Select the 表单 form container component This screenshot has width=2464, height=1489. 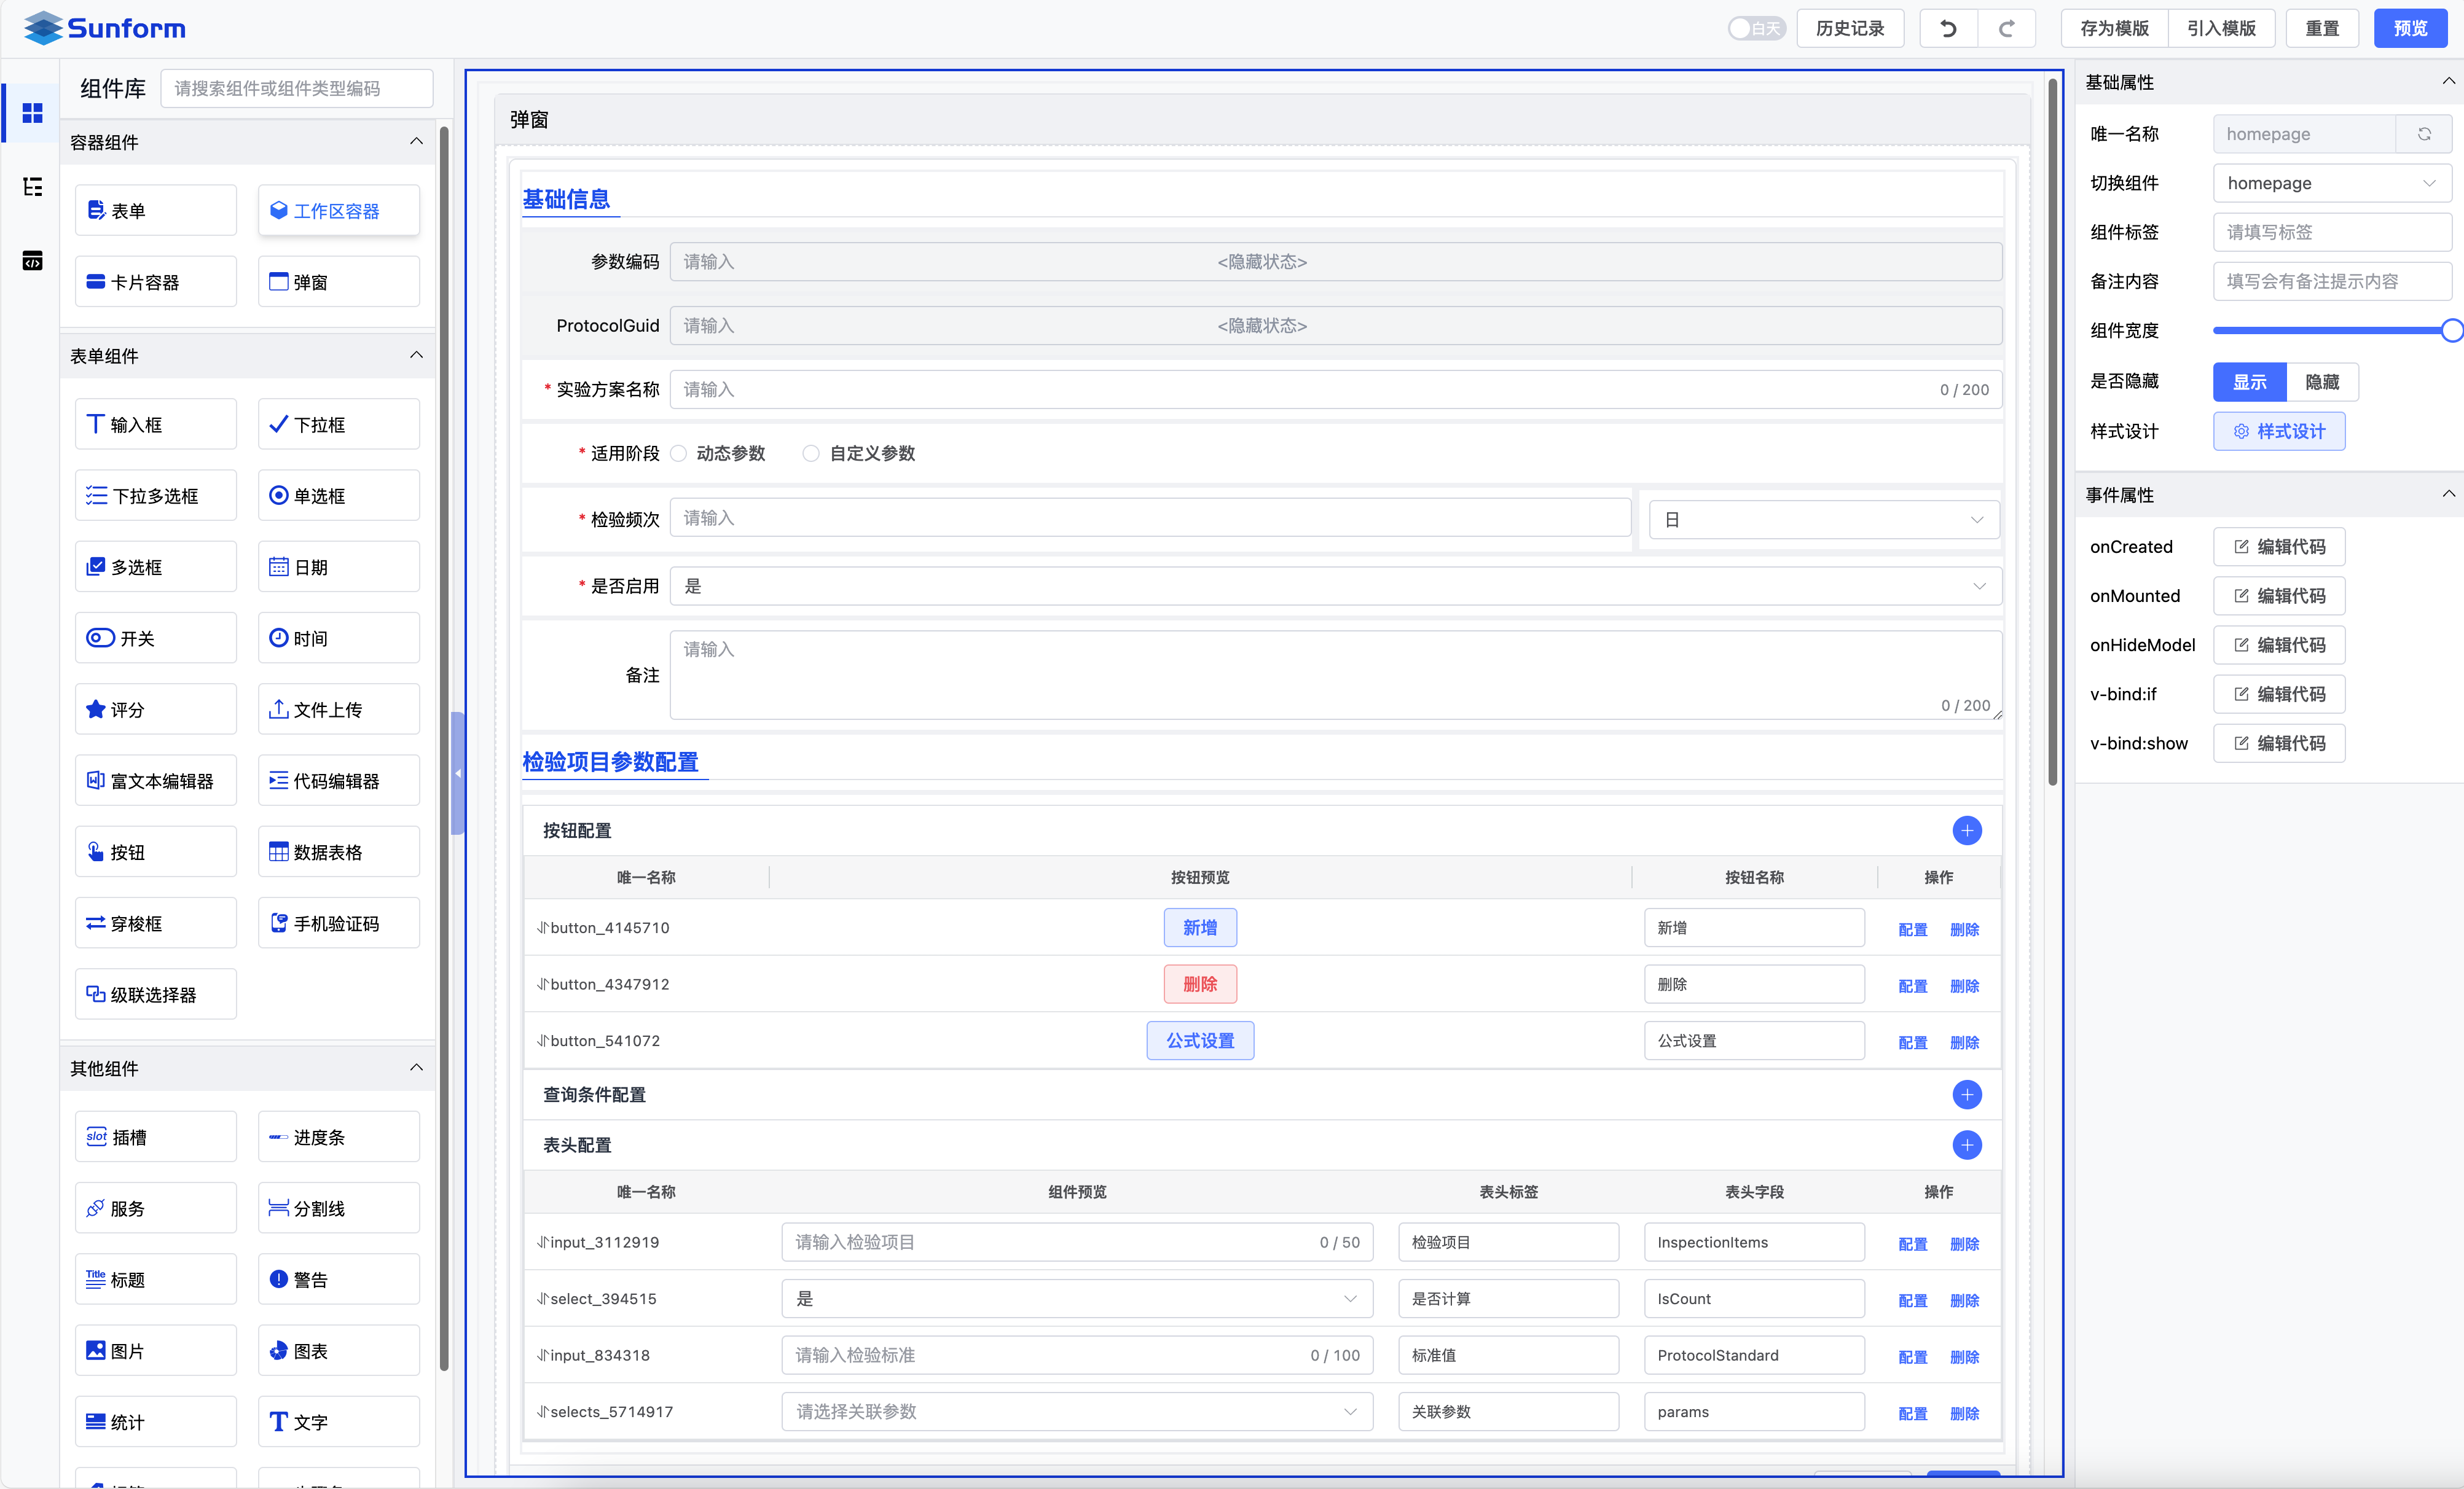tap(155, 210)
